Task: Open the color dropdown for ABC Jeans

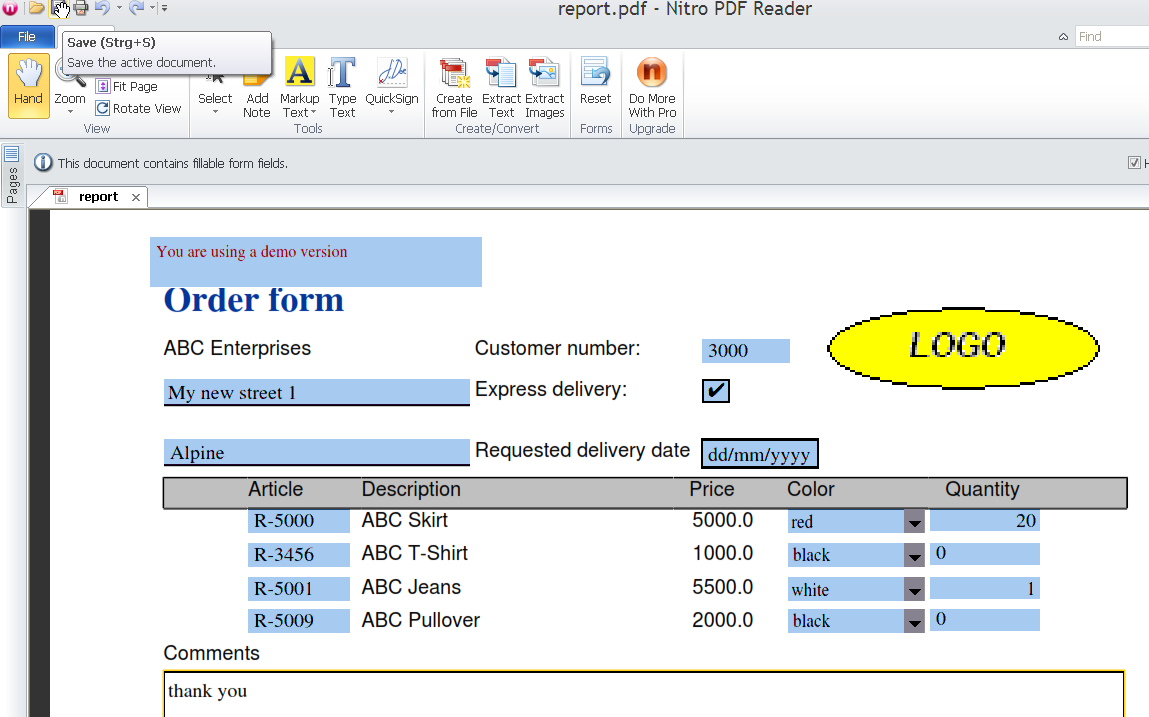Action: tap(915, 589)
